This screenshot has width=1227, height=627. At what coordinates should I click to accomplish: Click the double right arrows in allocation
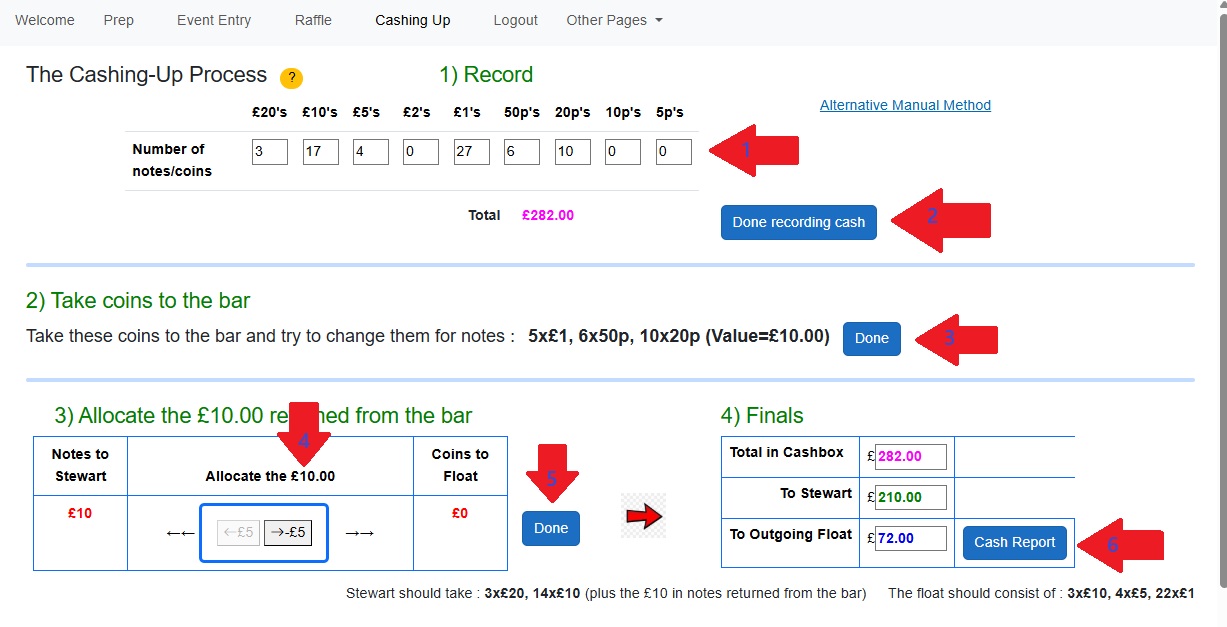click(359, 533)
